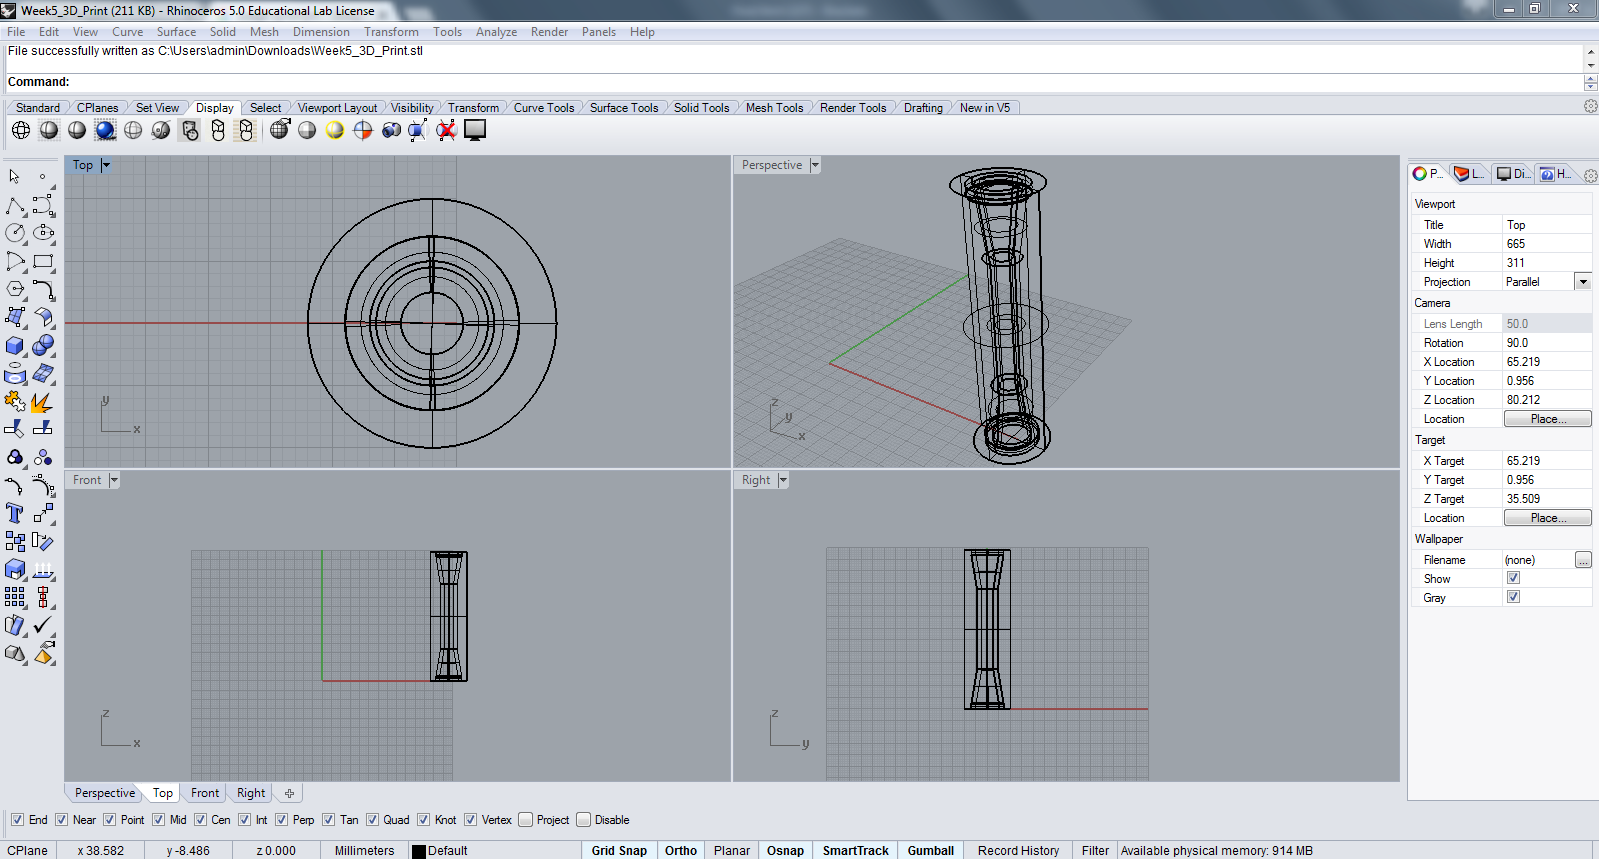
Task: Click Millimeters units in status bar
Action: (364, 851)
